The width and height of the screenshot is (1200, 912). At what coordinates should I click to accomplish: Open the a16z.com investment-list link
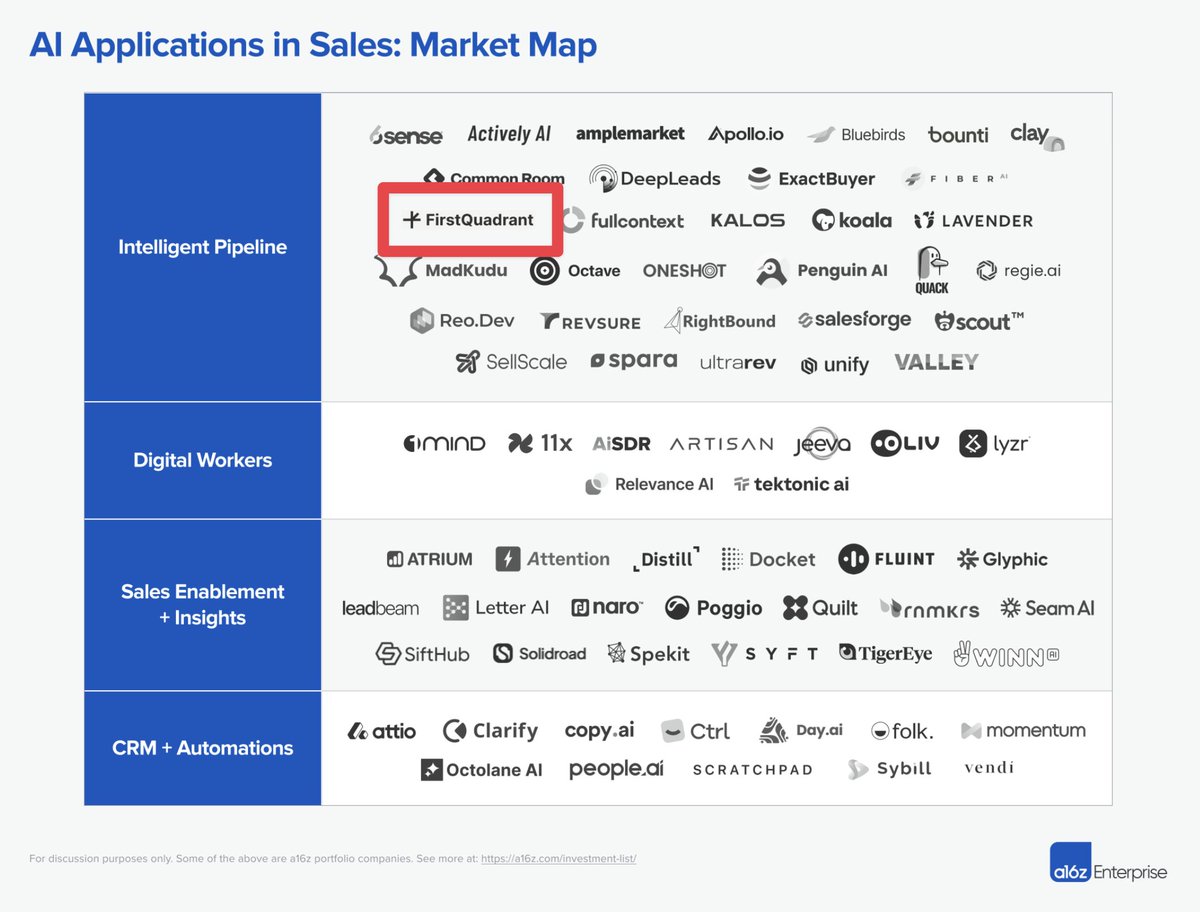point(557,858)
